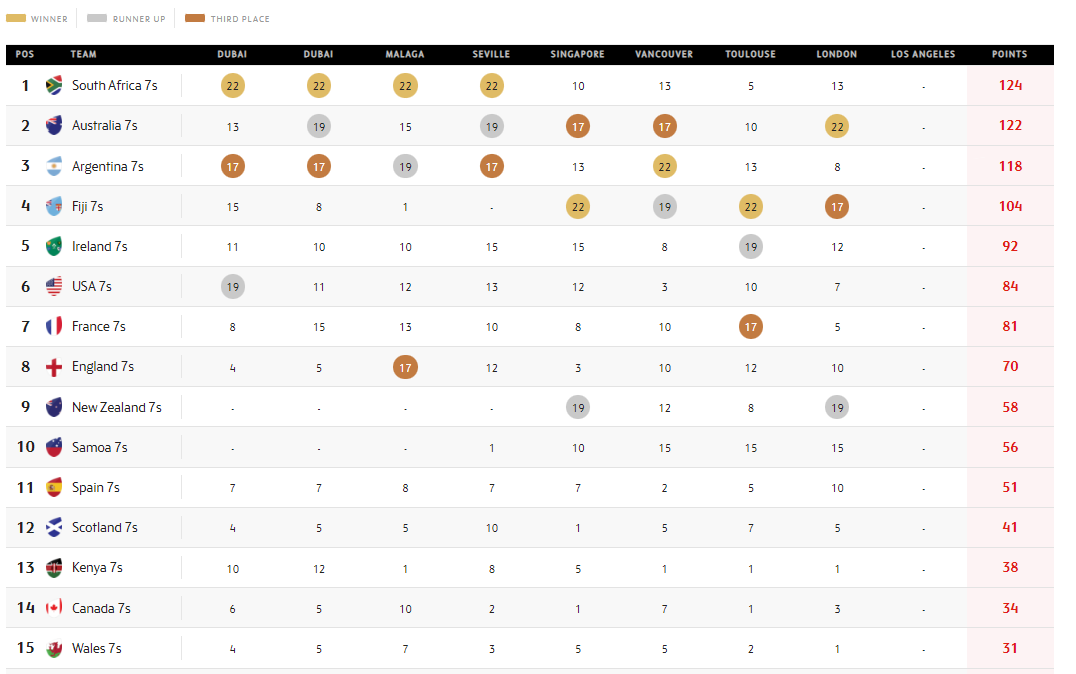
Task: Click the England cross flag icon
Action: [55, 367]
